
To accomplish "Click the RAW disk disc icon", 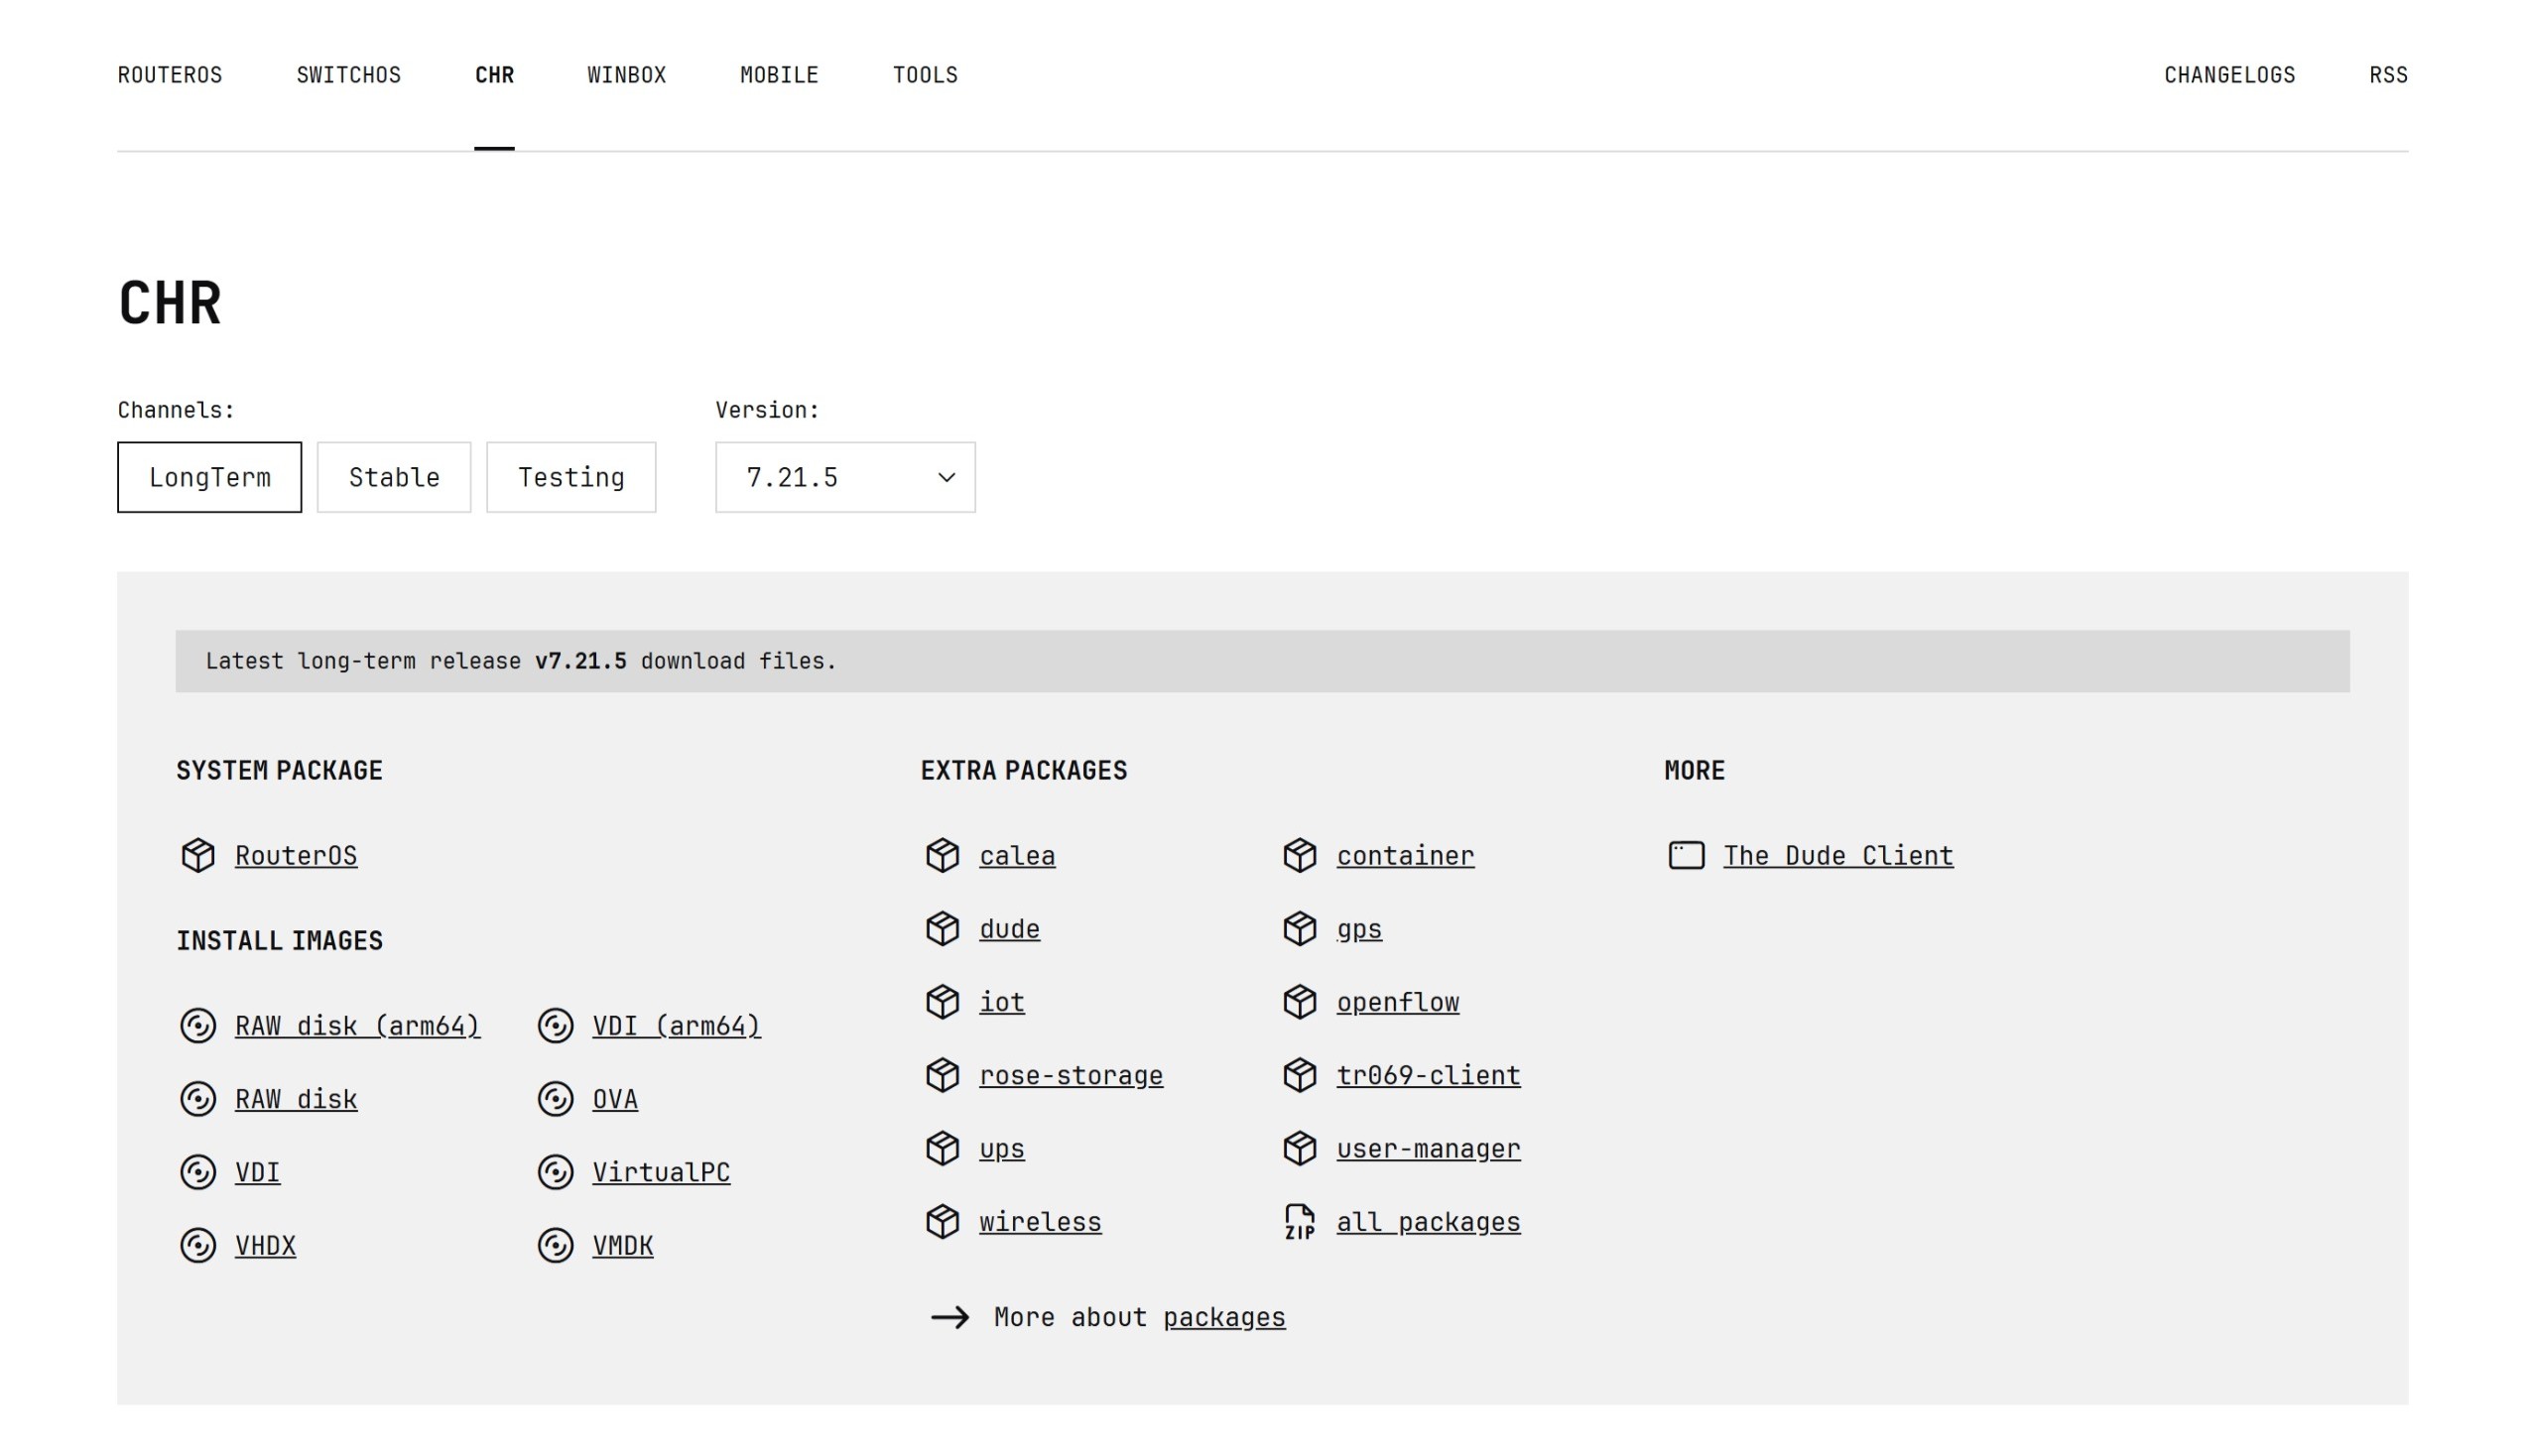I will (198, 1098).
